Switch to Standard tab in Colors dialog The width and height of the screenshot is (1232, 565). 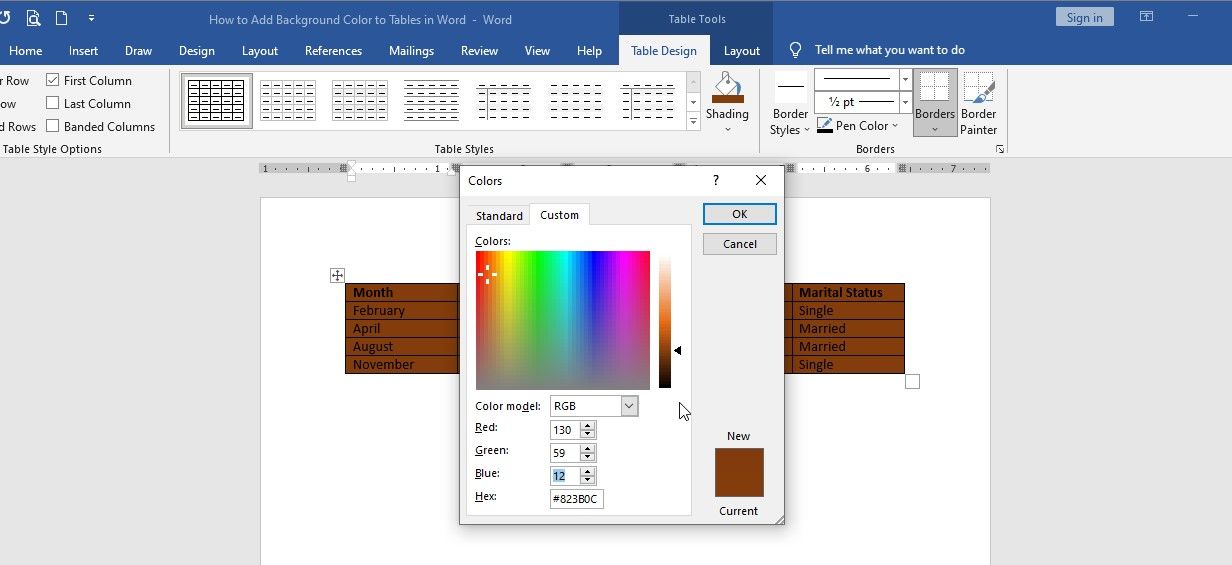coord(499,215)
